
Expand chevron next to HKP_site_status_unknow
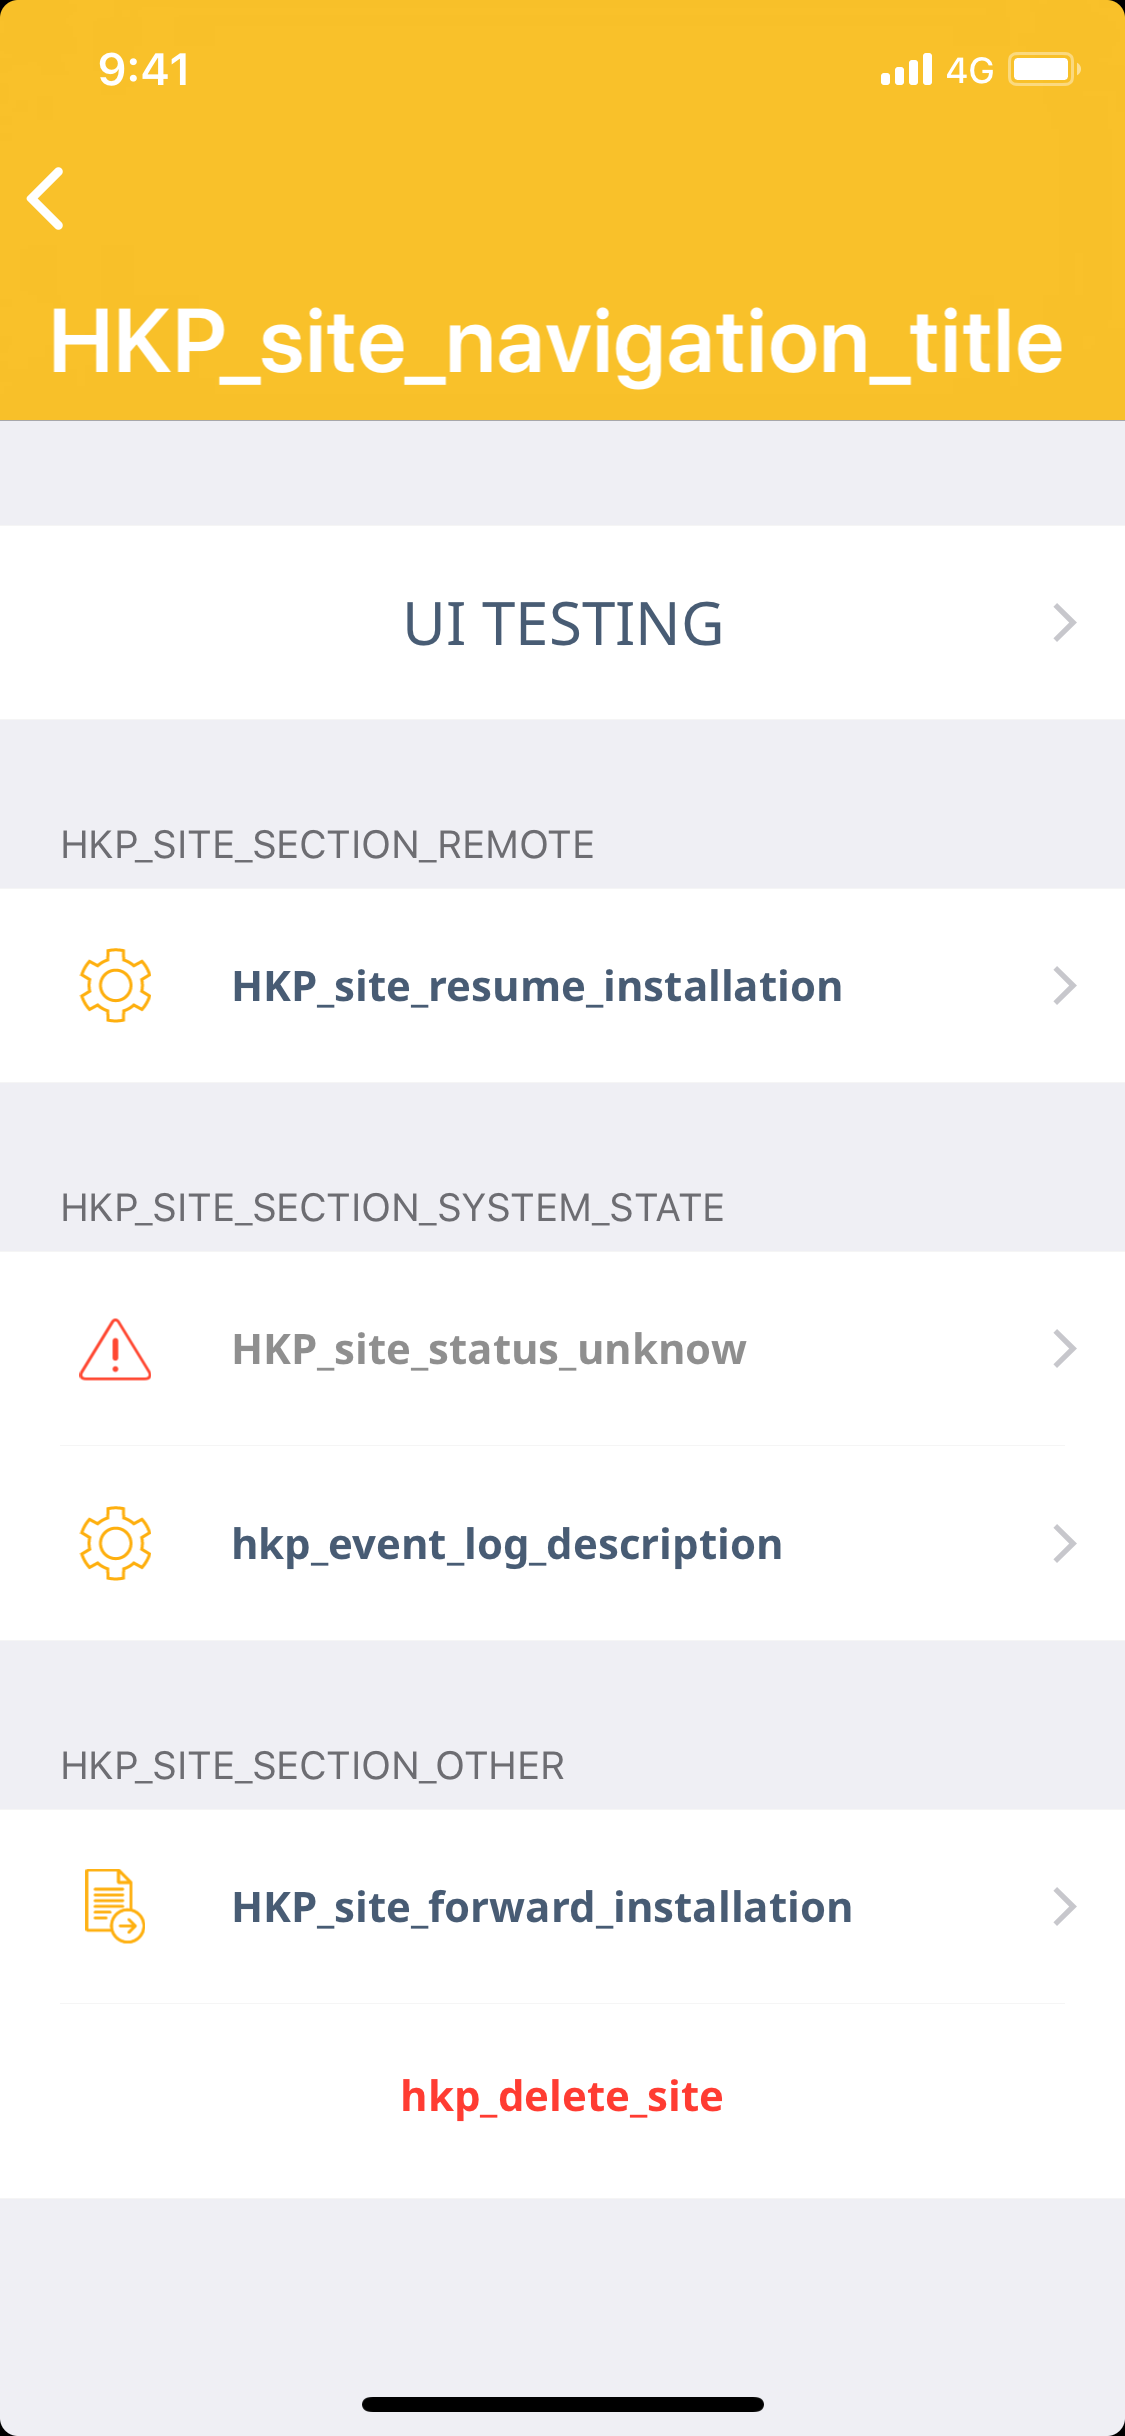click(1064, 1349)
